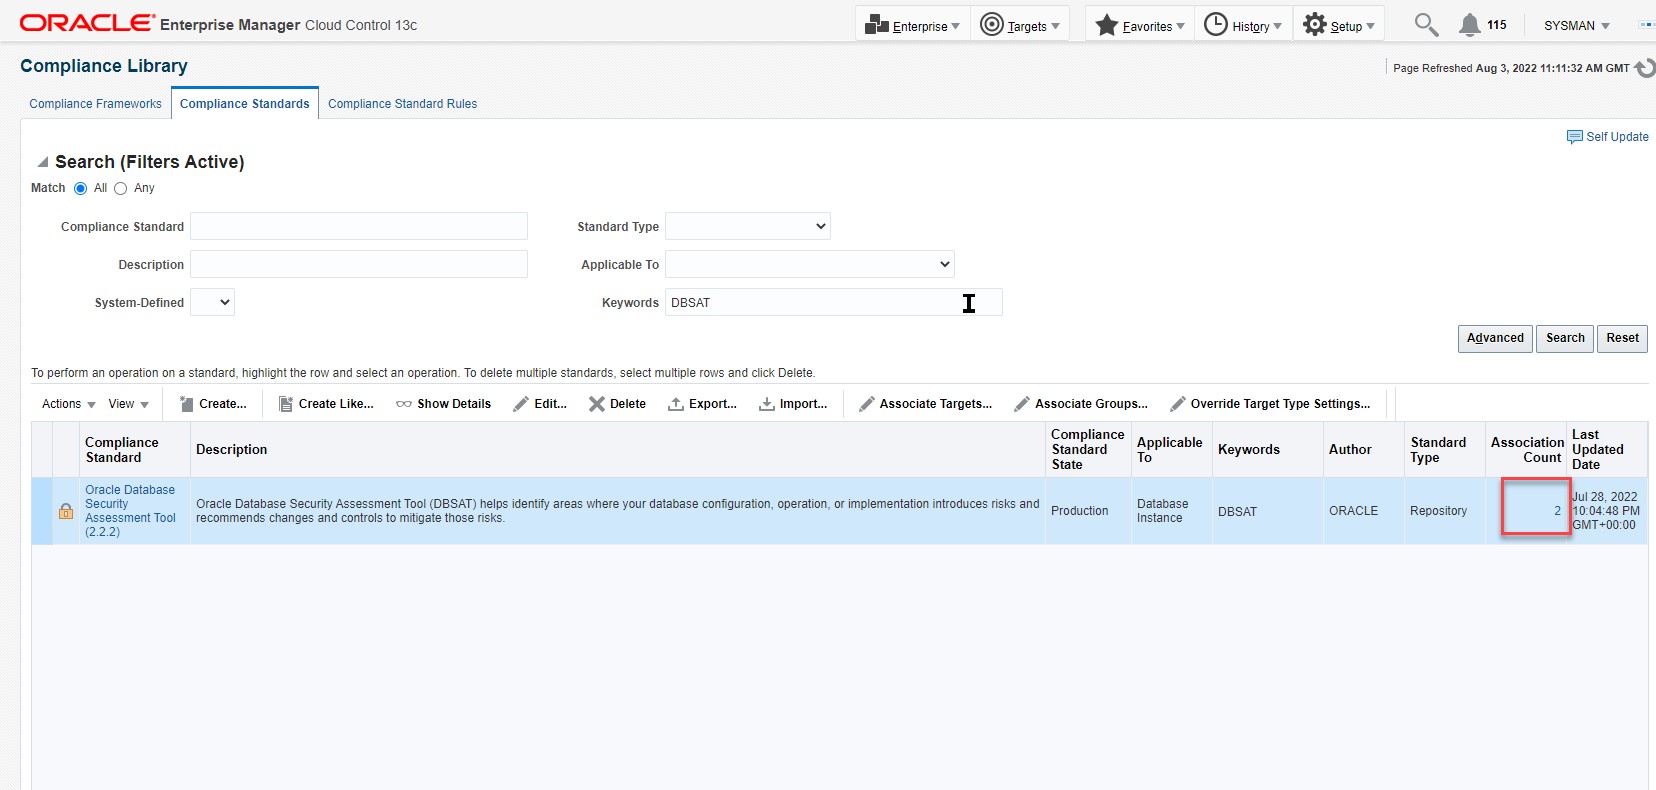Select the Match All radio button
Screen dimensions: 1656x790
tap(81, 189)
